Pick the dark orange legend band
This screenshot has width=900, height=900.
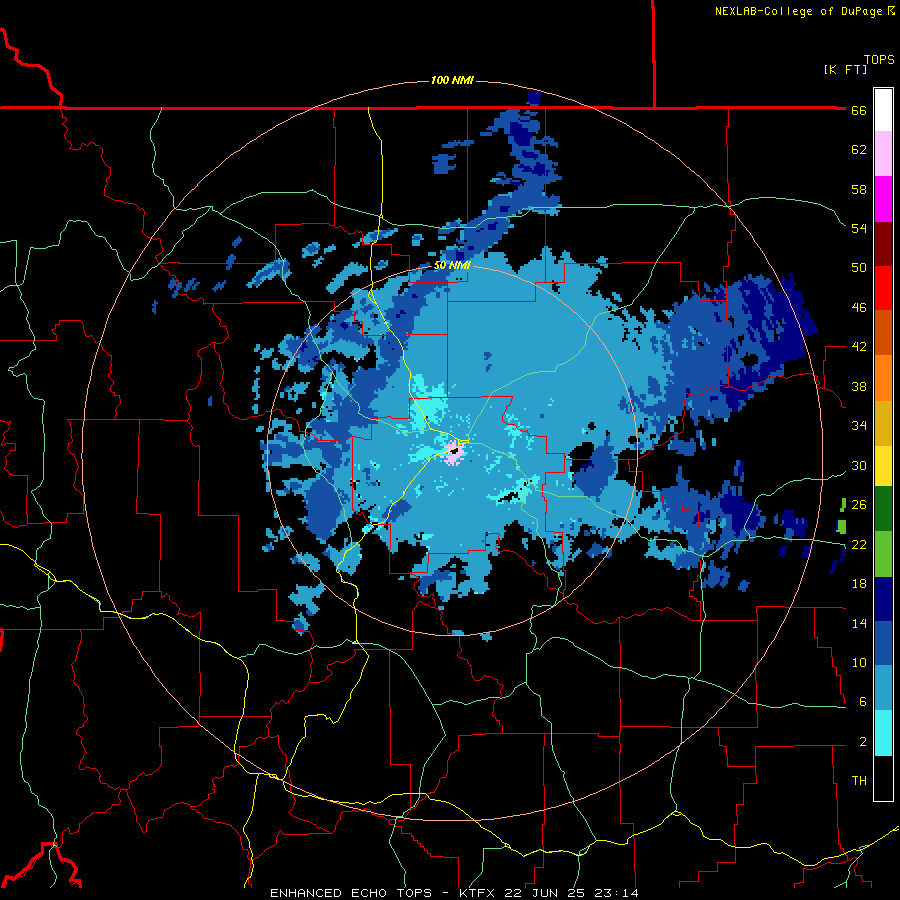tap(883, 332)
